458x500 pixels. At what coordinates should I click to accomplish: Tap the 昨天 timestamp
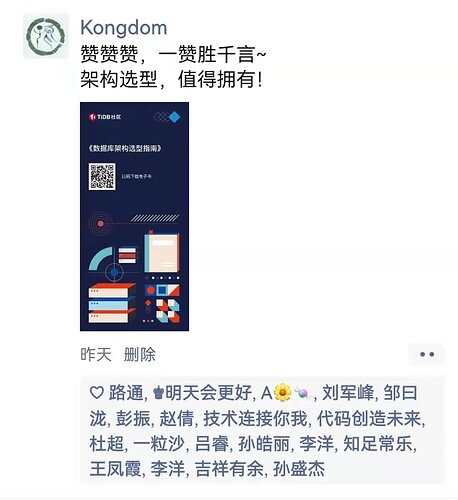[96, 354]
